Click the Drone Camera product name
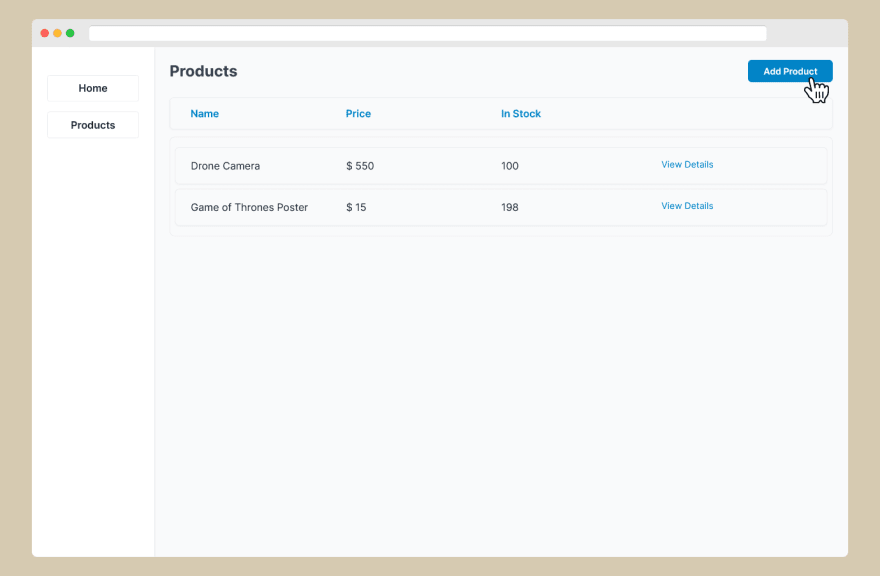880x576 pixels. (225, 166)
